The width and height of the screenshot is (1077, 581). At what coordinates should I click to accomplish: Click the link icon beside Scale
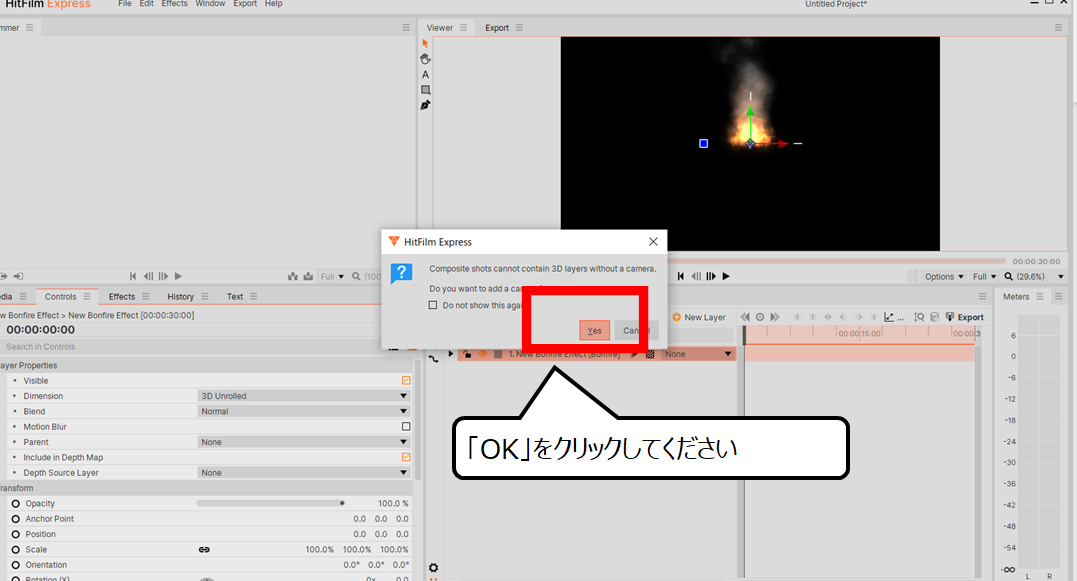[x=204, y=549]
